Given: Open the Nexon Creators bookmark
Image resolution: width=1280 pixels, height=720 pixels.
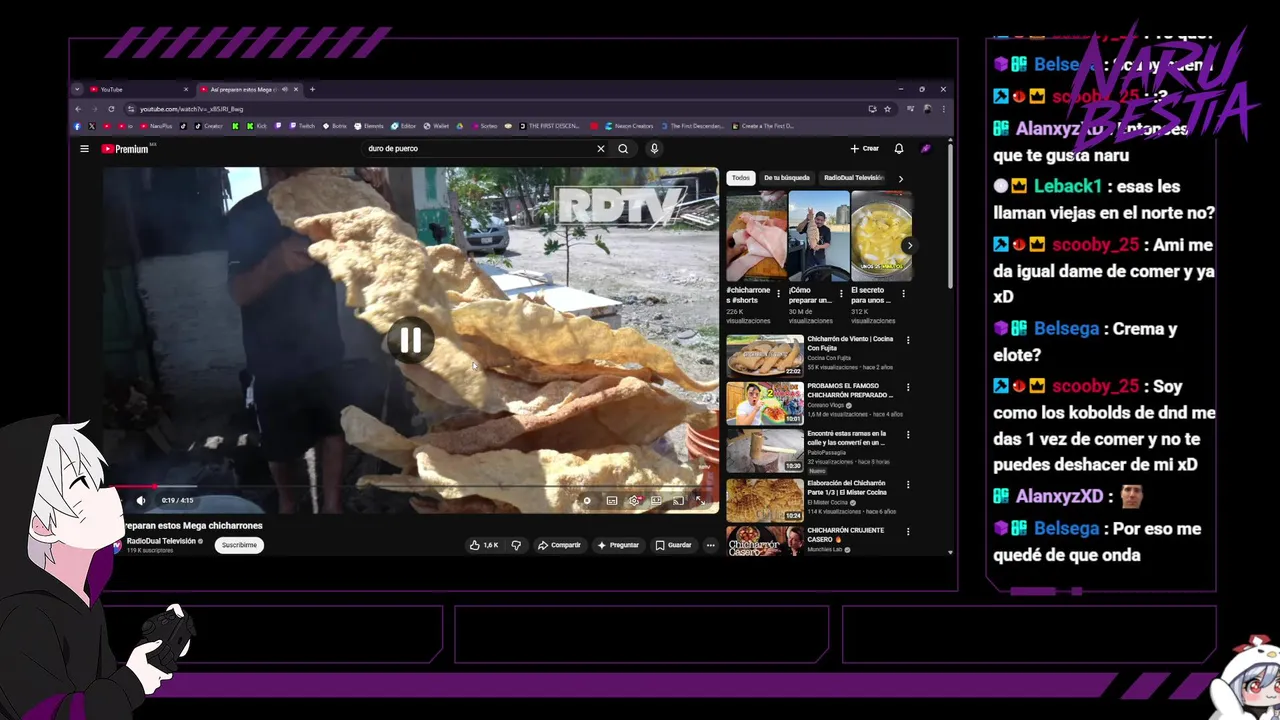Looking at the screenshot, I should pyautogui.click(x=628, y=126).
